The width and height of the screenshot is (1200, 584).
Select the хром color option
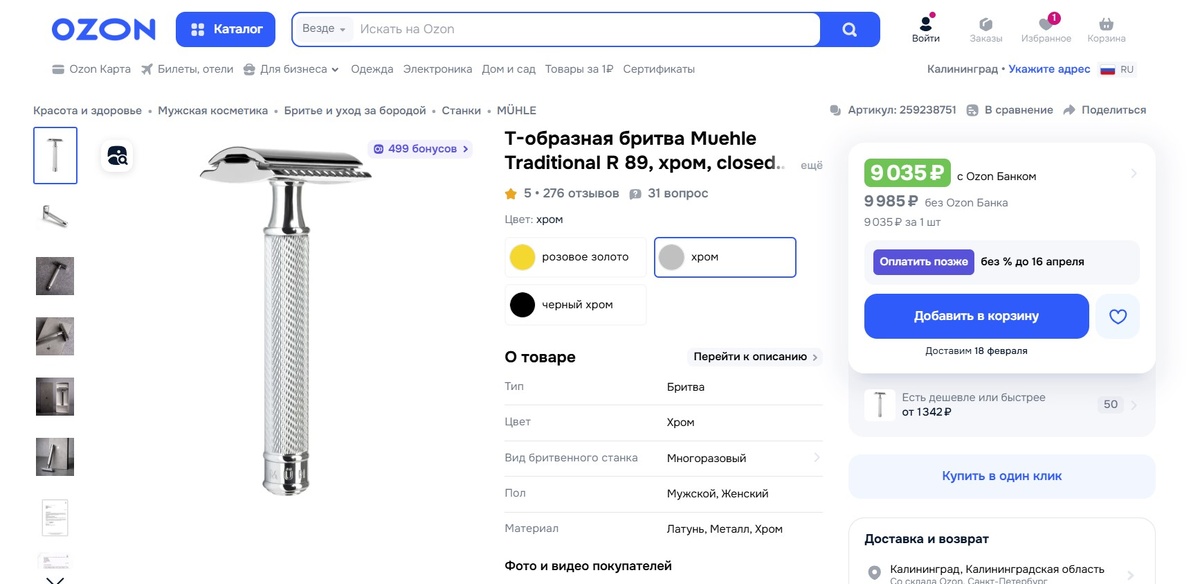[x=725, y=257]
